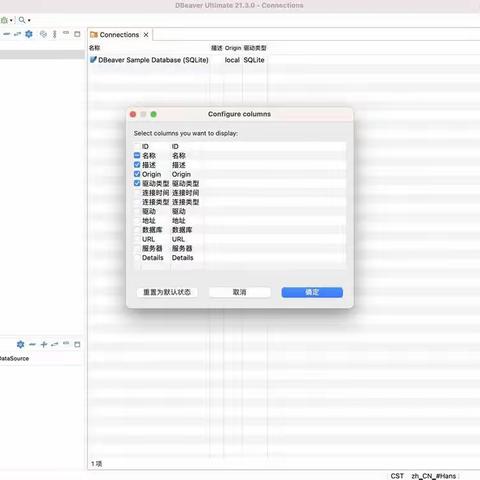
Task: Click the 名称 column header in Connections table
Action: [x=95, y=48]
